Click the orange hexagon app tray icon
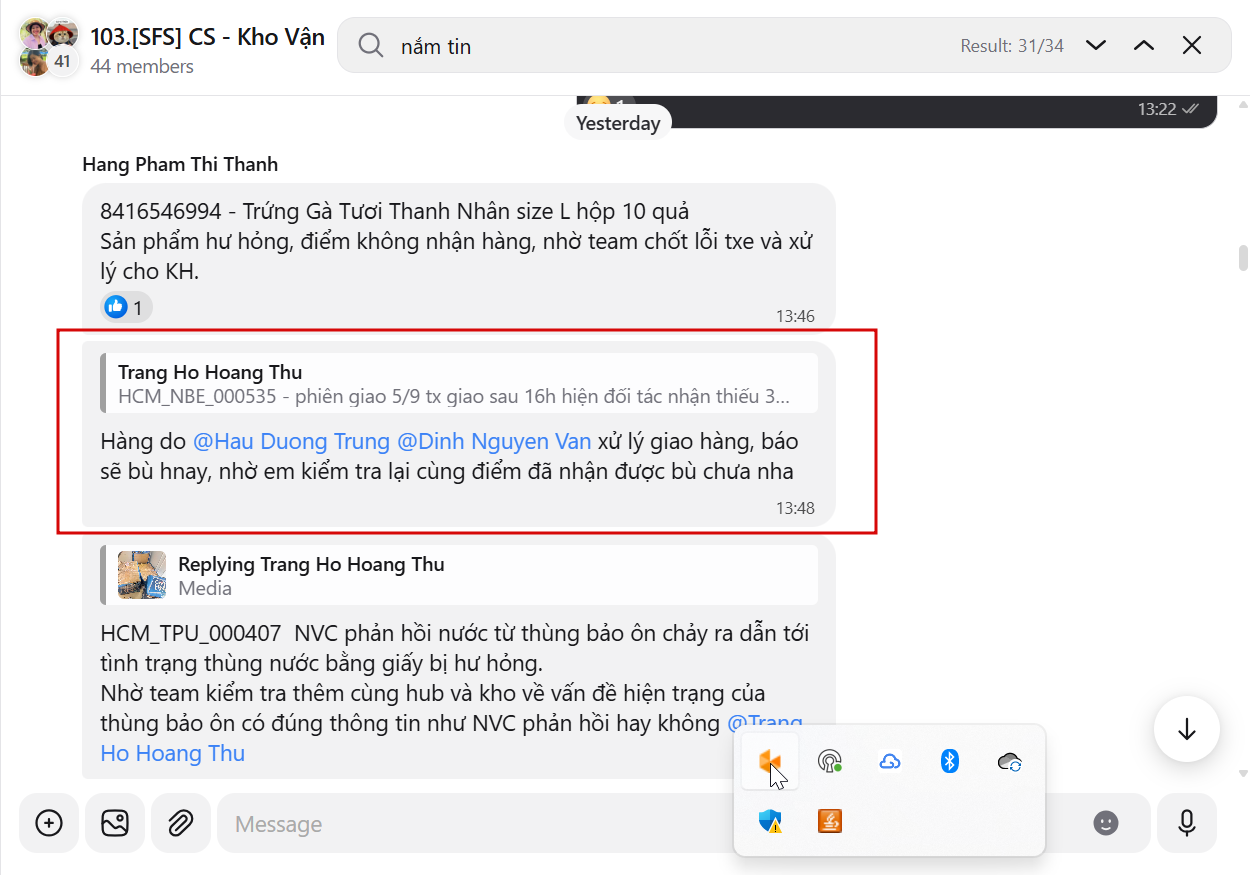This screenshot has height=875, width=1250. tap(770, 762)
